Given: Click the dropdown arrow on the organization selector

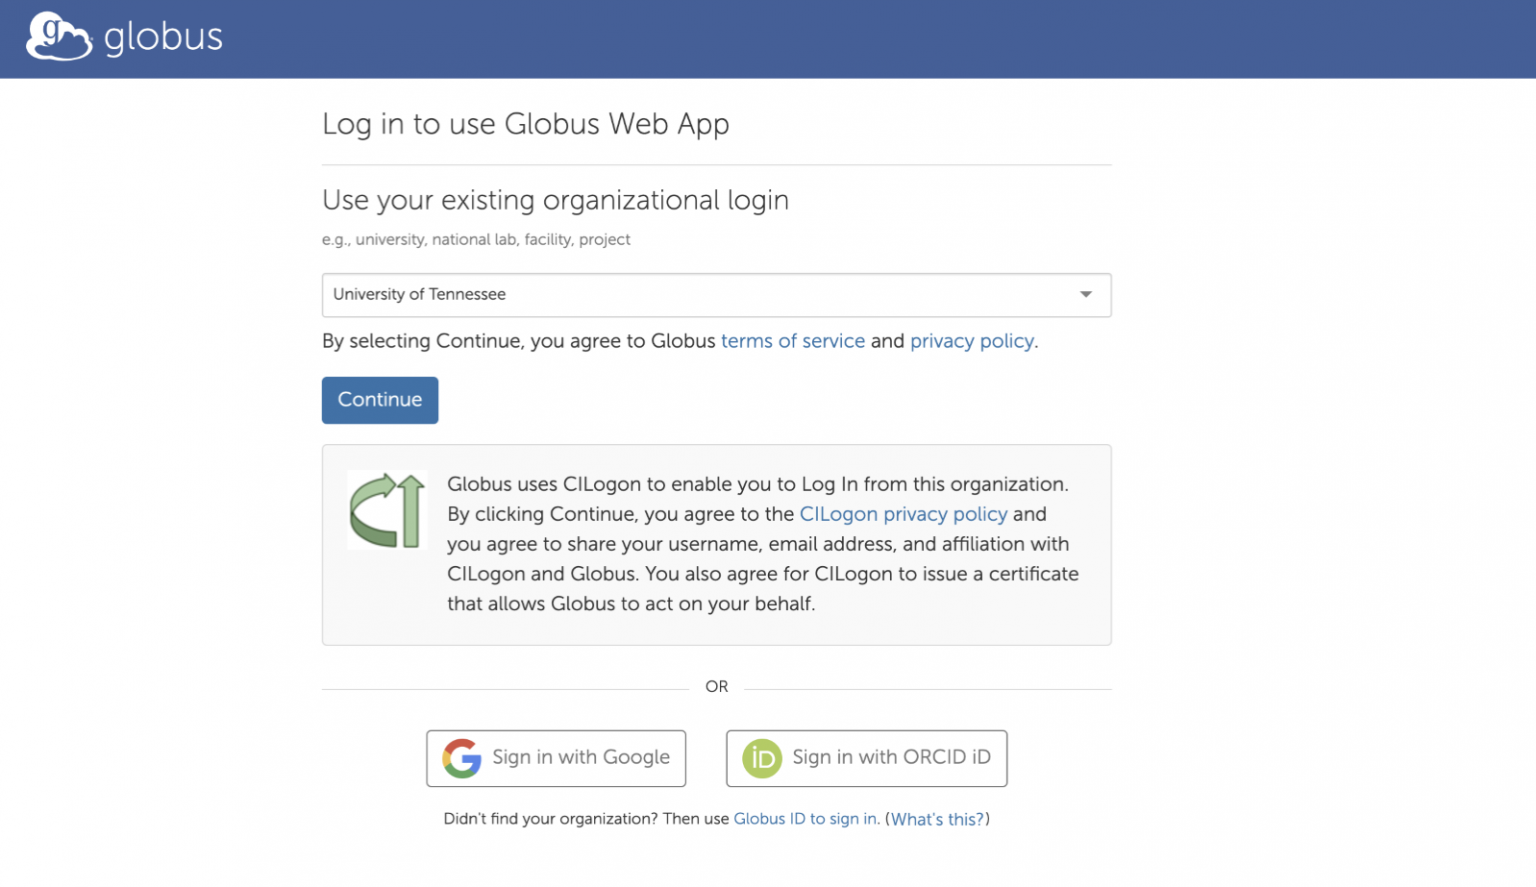Looking at the screenshot, I should coord(1085,295).
